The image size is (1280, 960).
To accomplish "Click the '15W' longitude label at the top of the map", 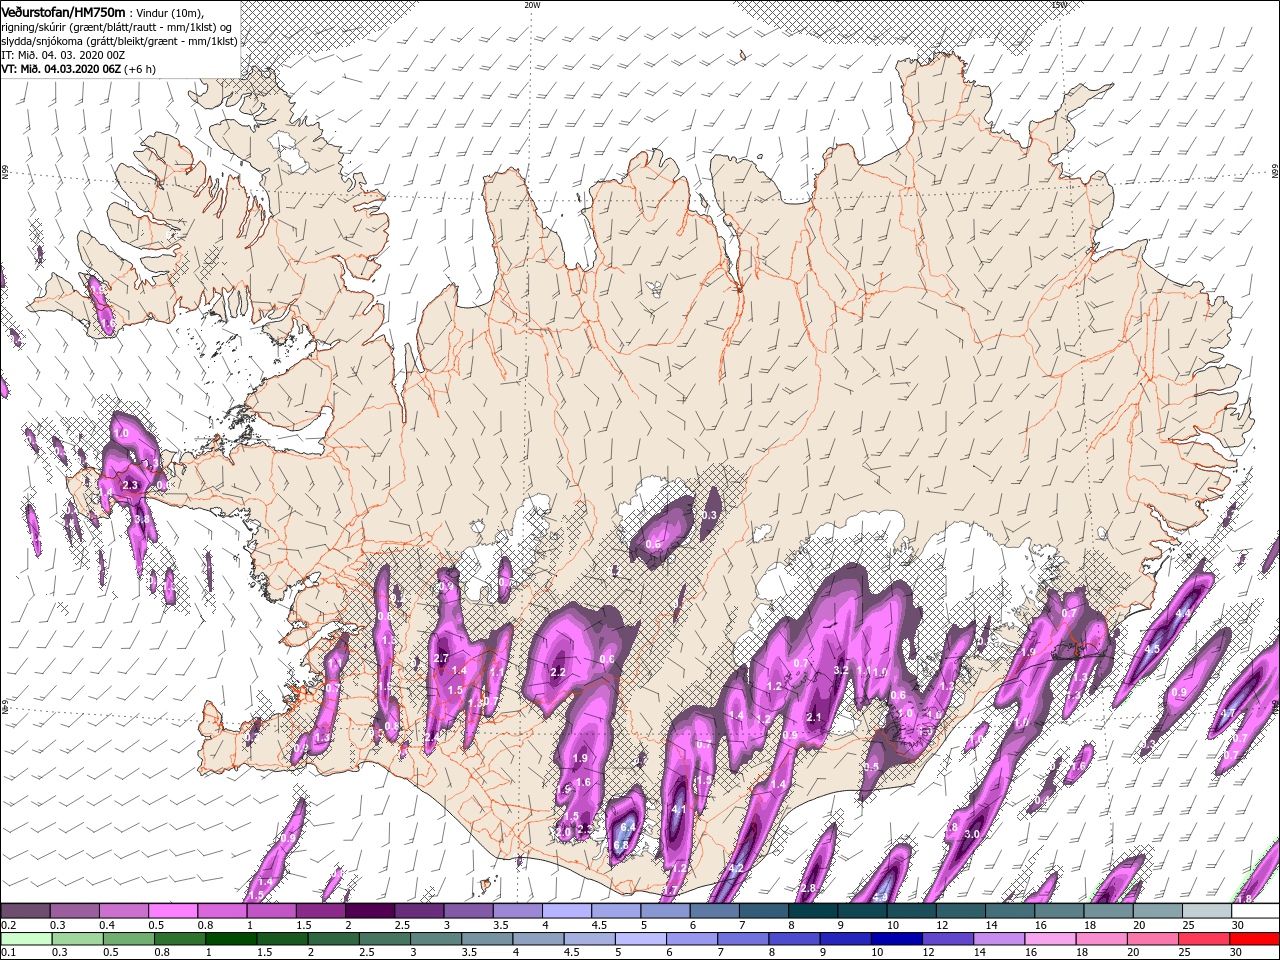I will [1059, 5].
